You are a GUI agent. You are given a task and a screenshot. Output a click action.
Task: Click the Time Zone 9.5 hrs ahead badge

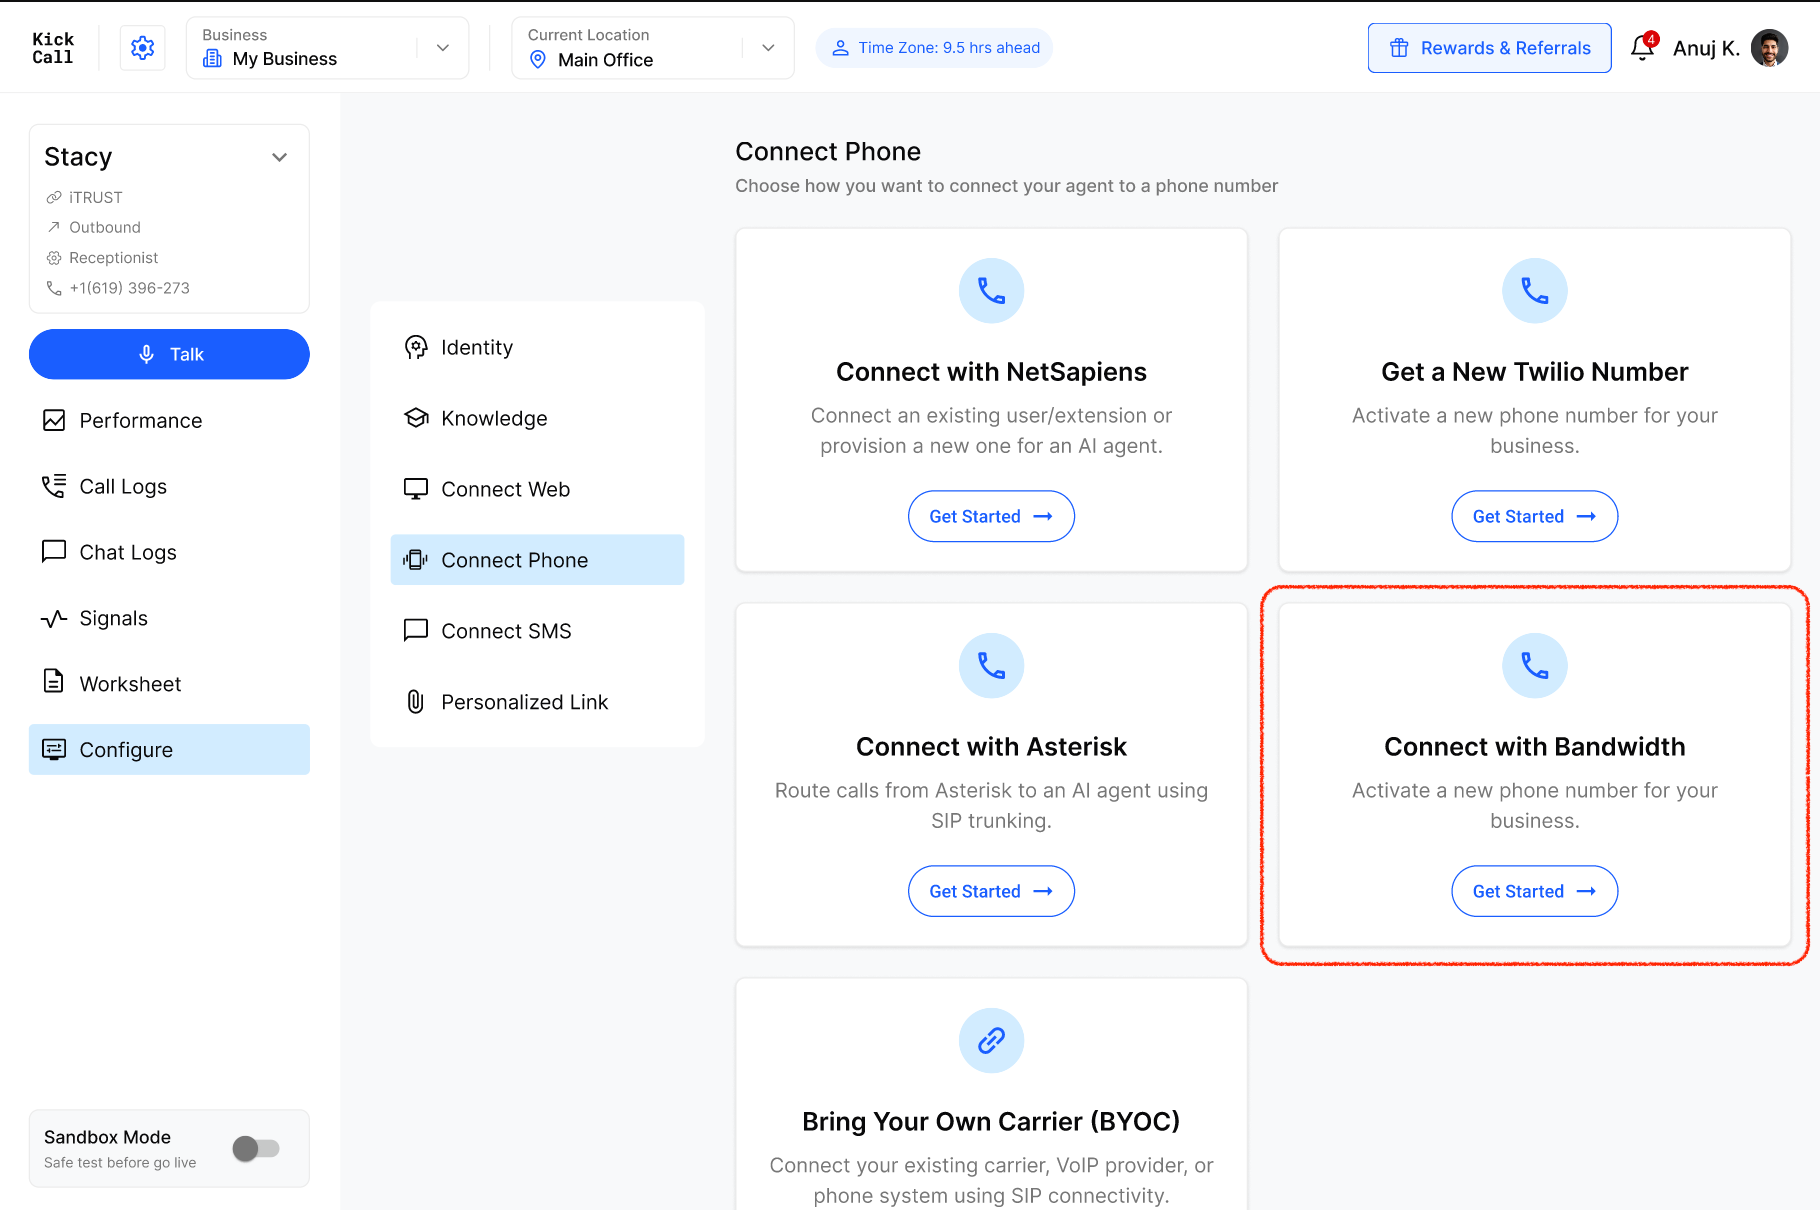(934, 48)
